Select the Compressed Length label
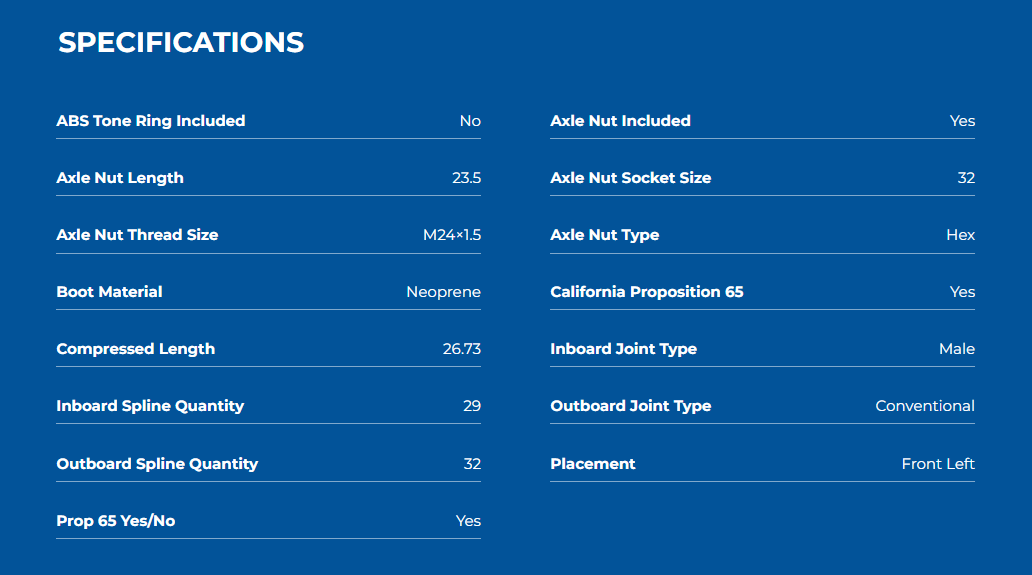Screen dimensions: 1032x575 pos(136,349)
